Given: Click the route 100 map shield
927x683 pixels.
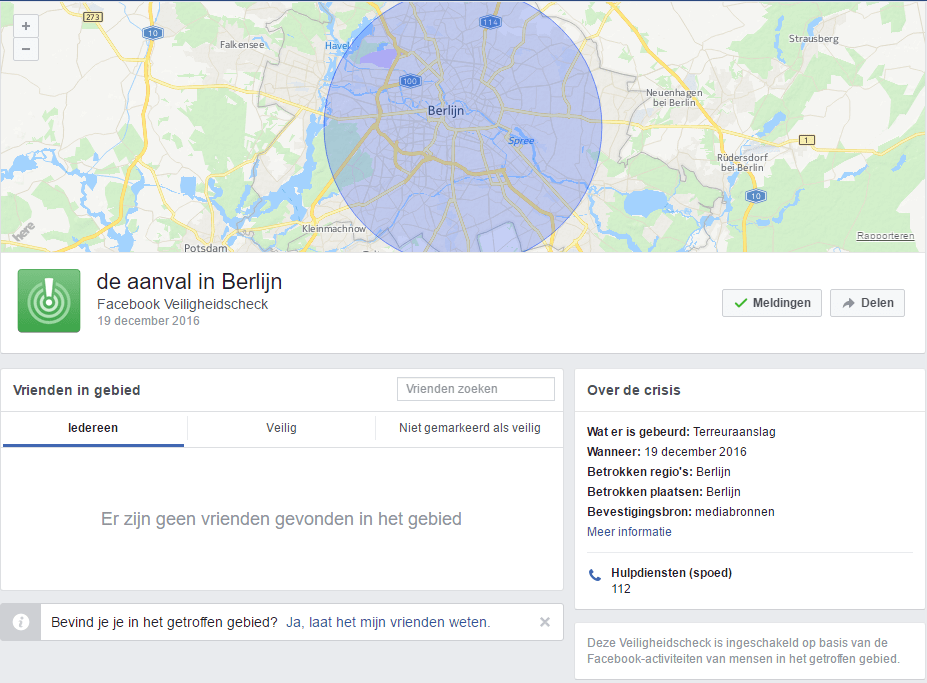Looking at the screenshot, I should 410,81.
